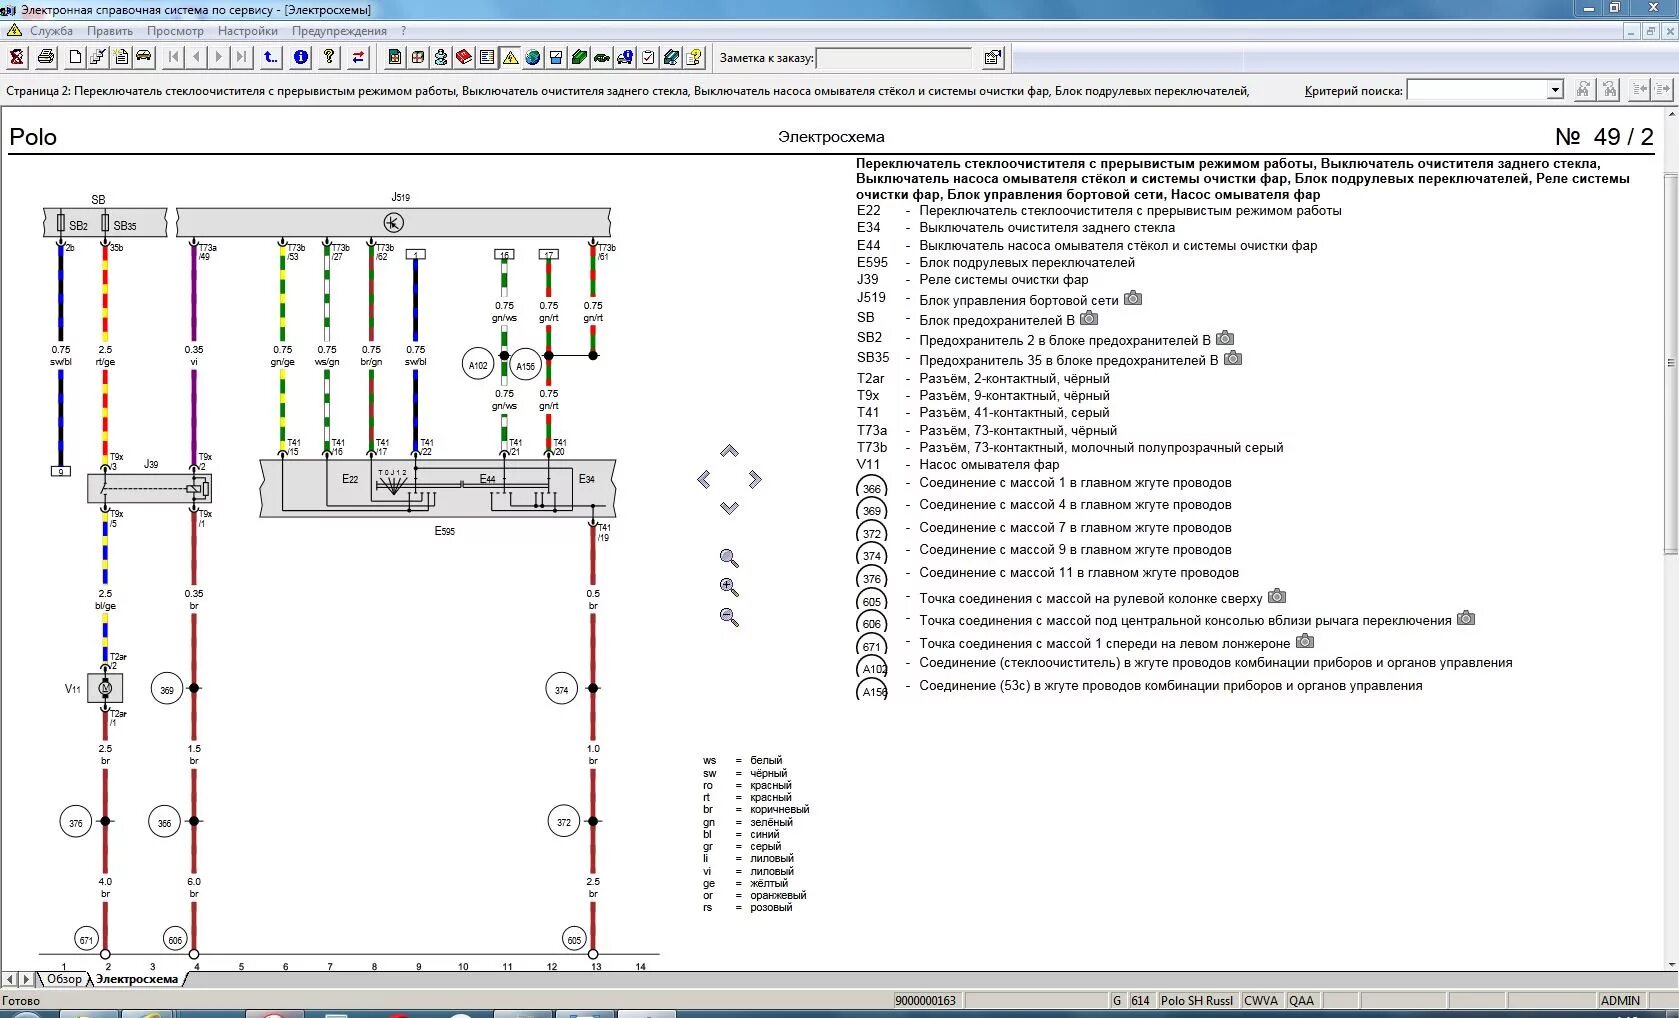Zoom out with the minus magnifier

pyautogui.click(x=729, y=618)
